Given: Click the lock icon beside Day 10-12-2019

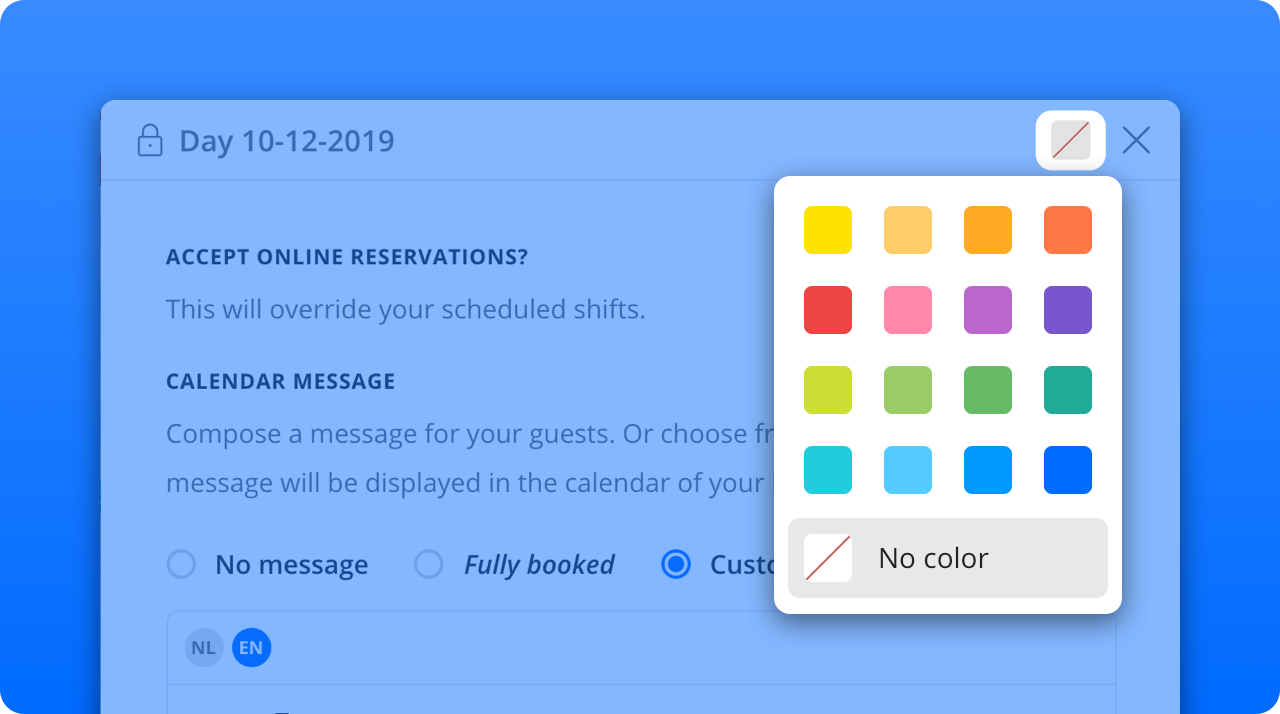Looking at the screenshot, I should pyautogui.click(x=150, y=141).
